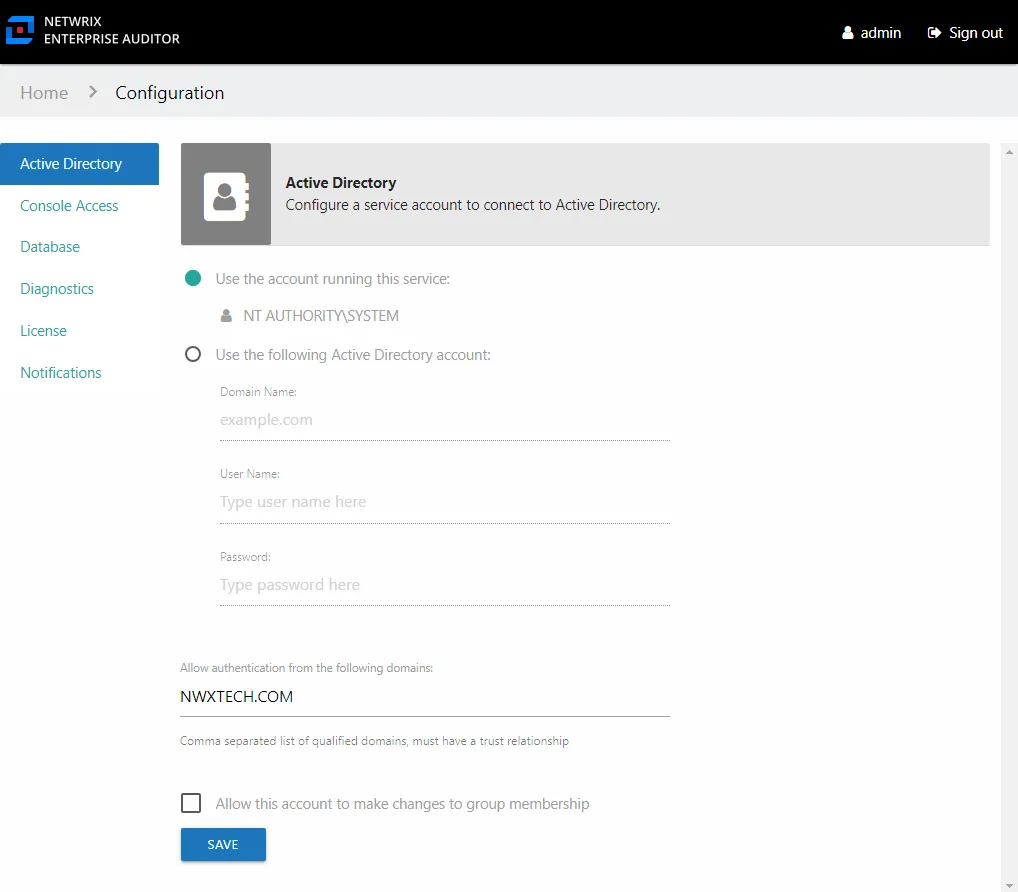The width and height of the screenshot is (1018, 892).
Task: Click the bold Active Directory heading
Action: coord(341,183)
